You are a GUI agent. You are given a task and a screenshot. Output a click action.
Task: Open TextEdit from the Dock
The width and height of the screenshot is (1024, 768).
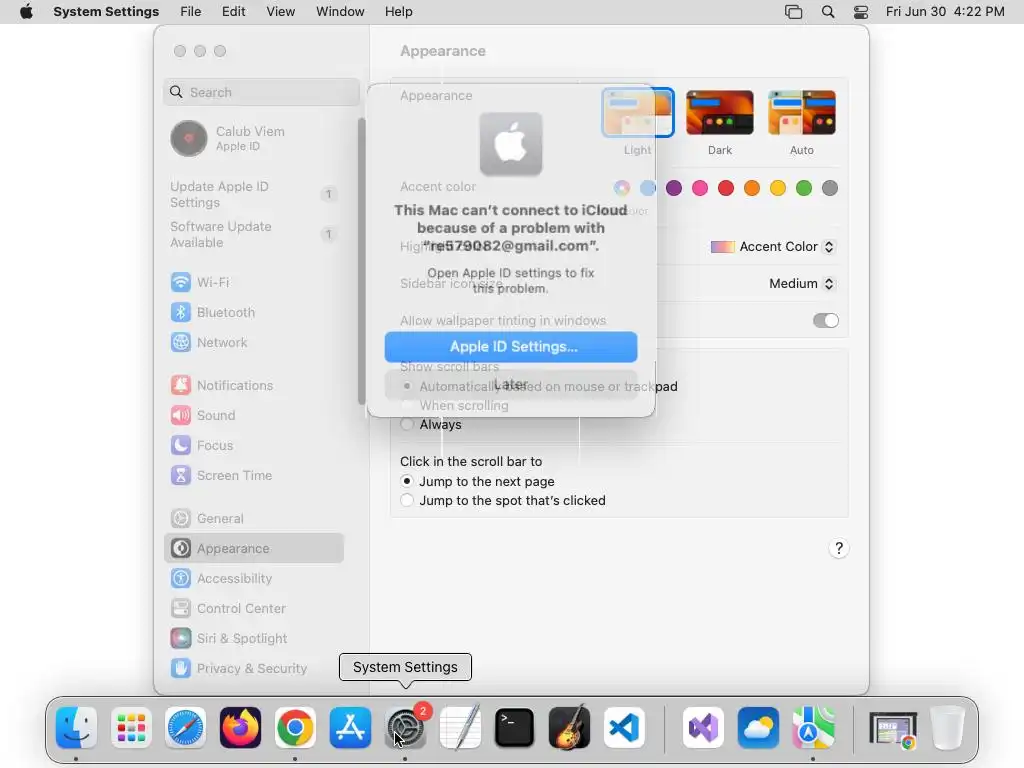tap(460, 728)
